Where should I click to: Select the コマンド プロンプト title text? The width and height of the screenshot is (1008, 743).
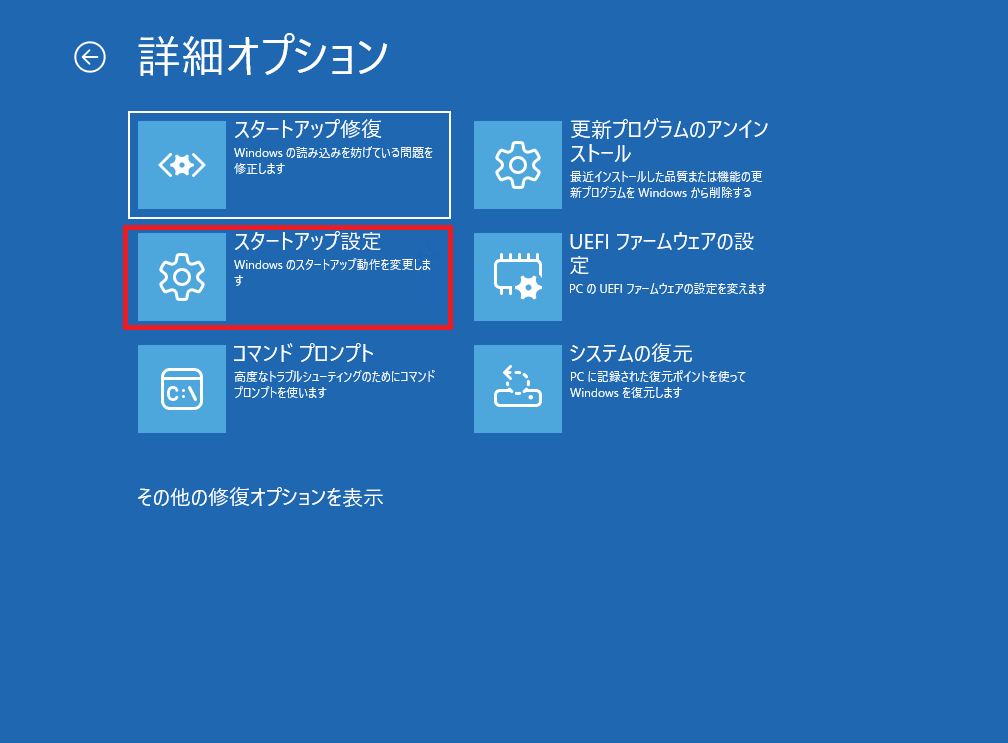point(303,353)
